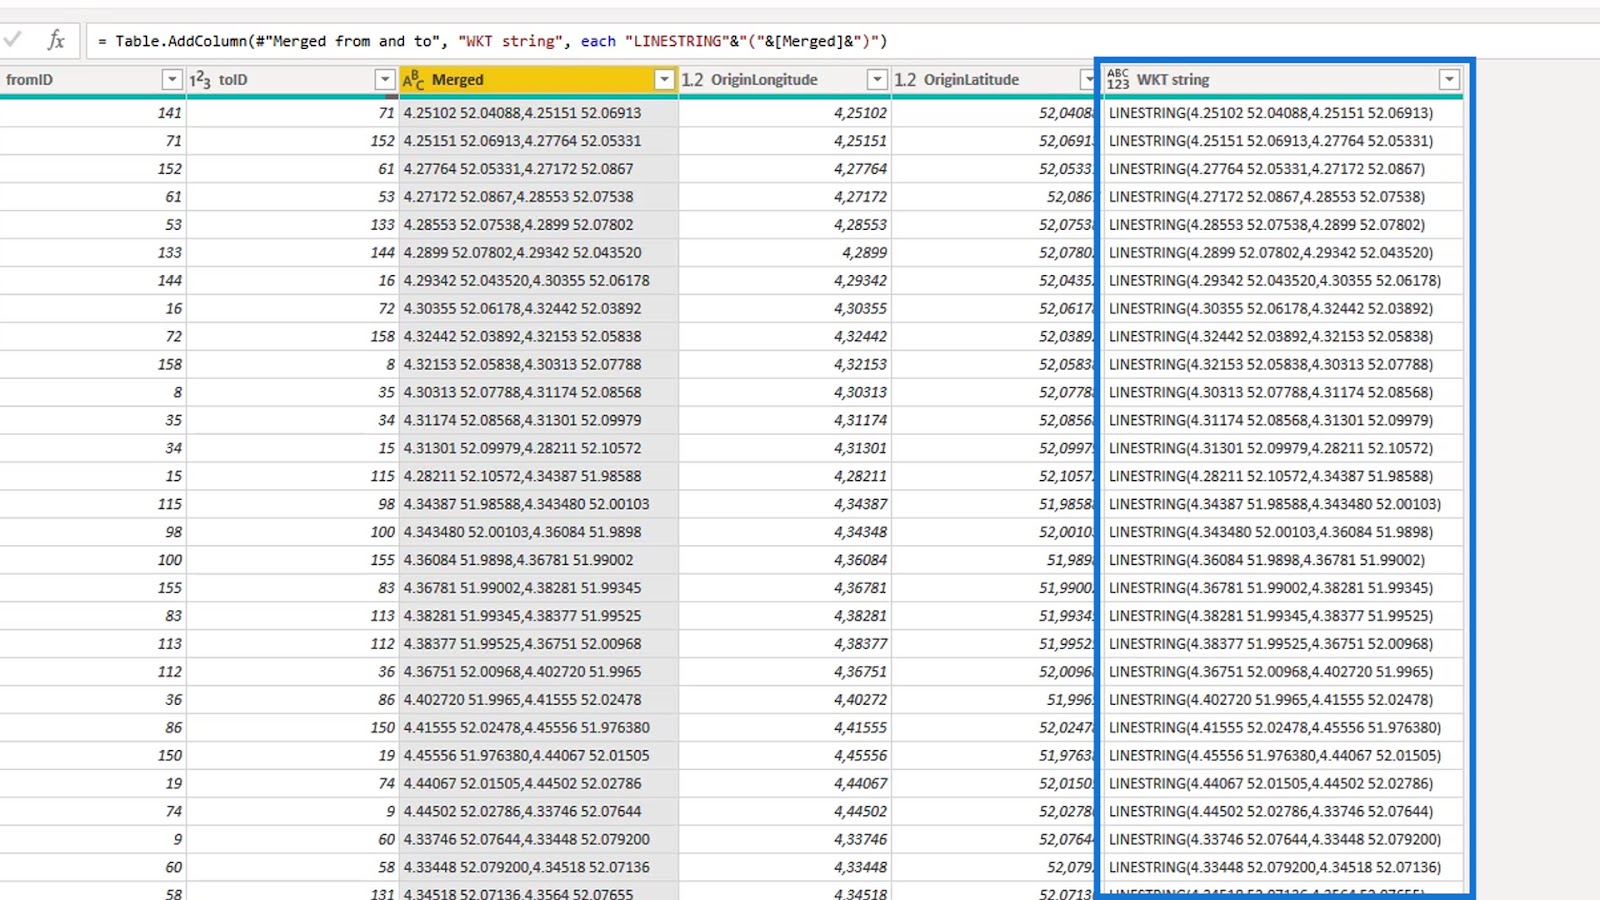
Task: Open the fromID column filter dropdown
Action: point(172,79)
